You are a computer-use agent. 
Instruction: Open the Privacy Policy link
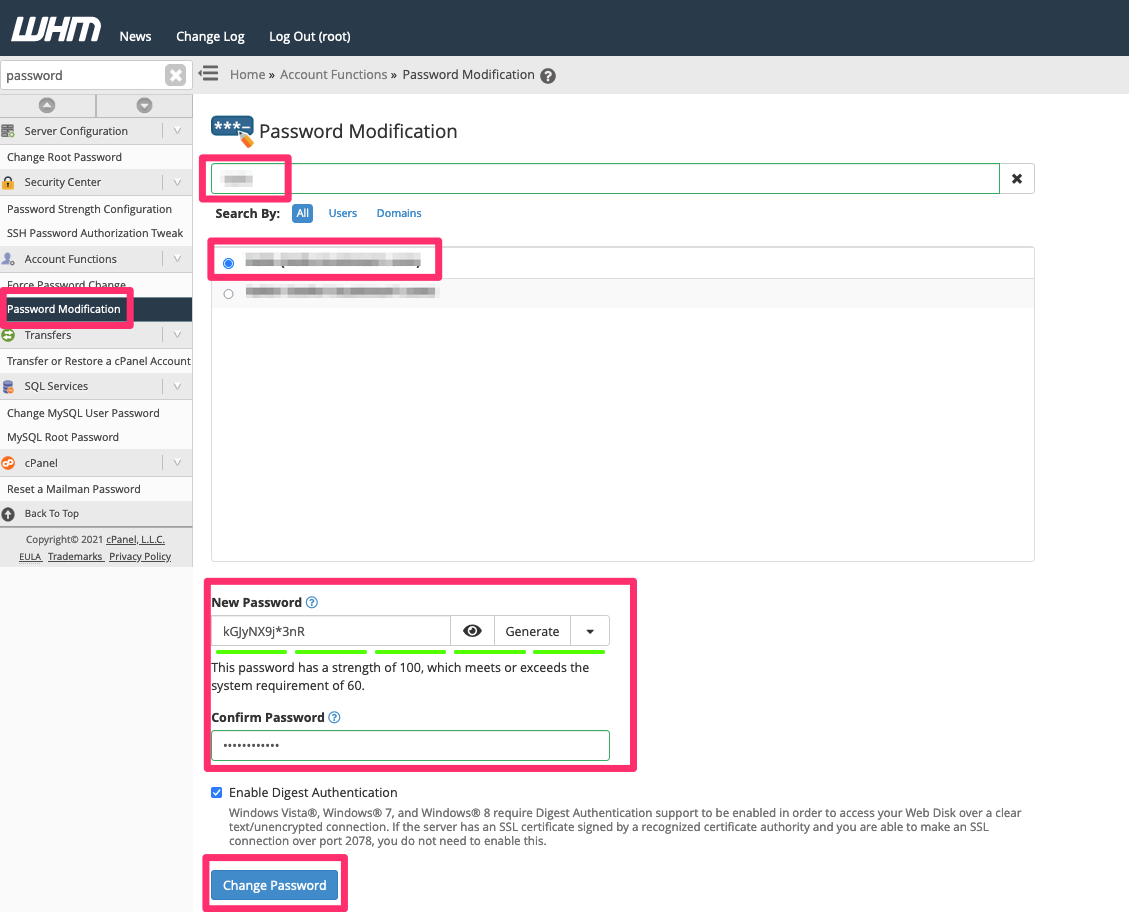tap(140, 556)
